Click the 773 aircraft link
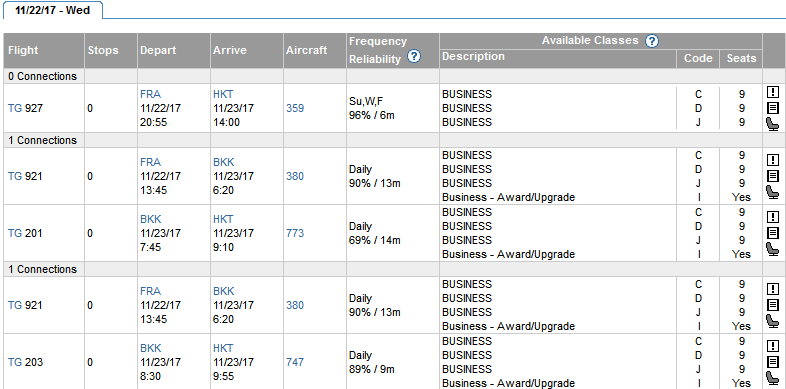 295,233
